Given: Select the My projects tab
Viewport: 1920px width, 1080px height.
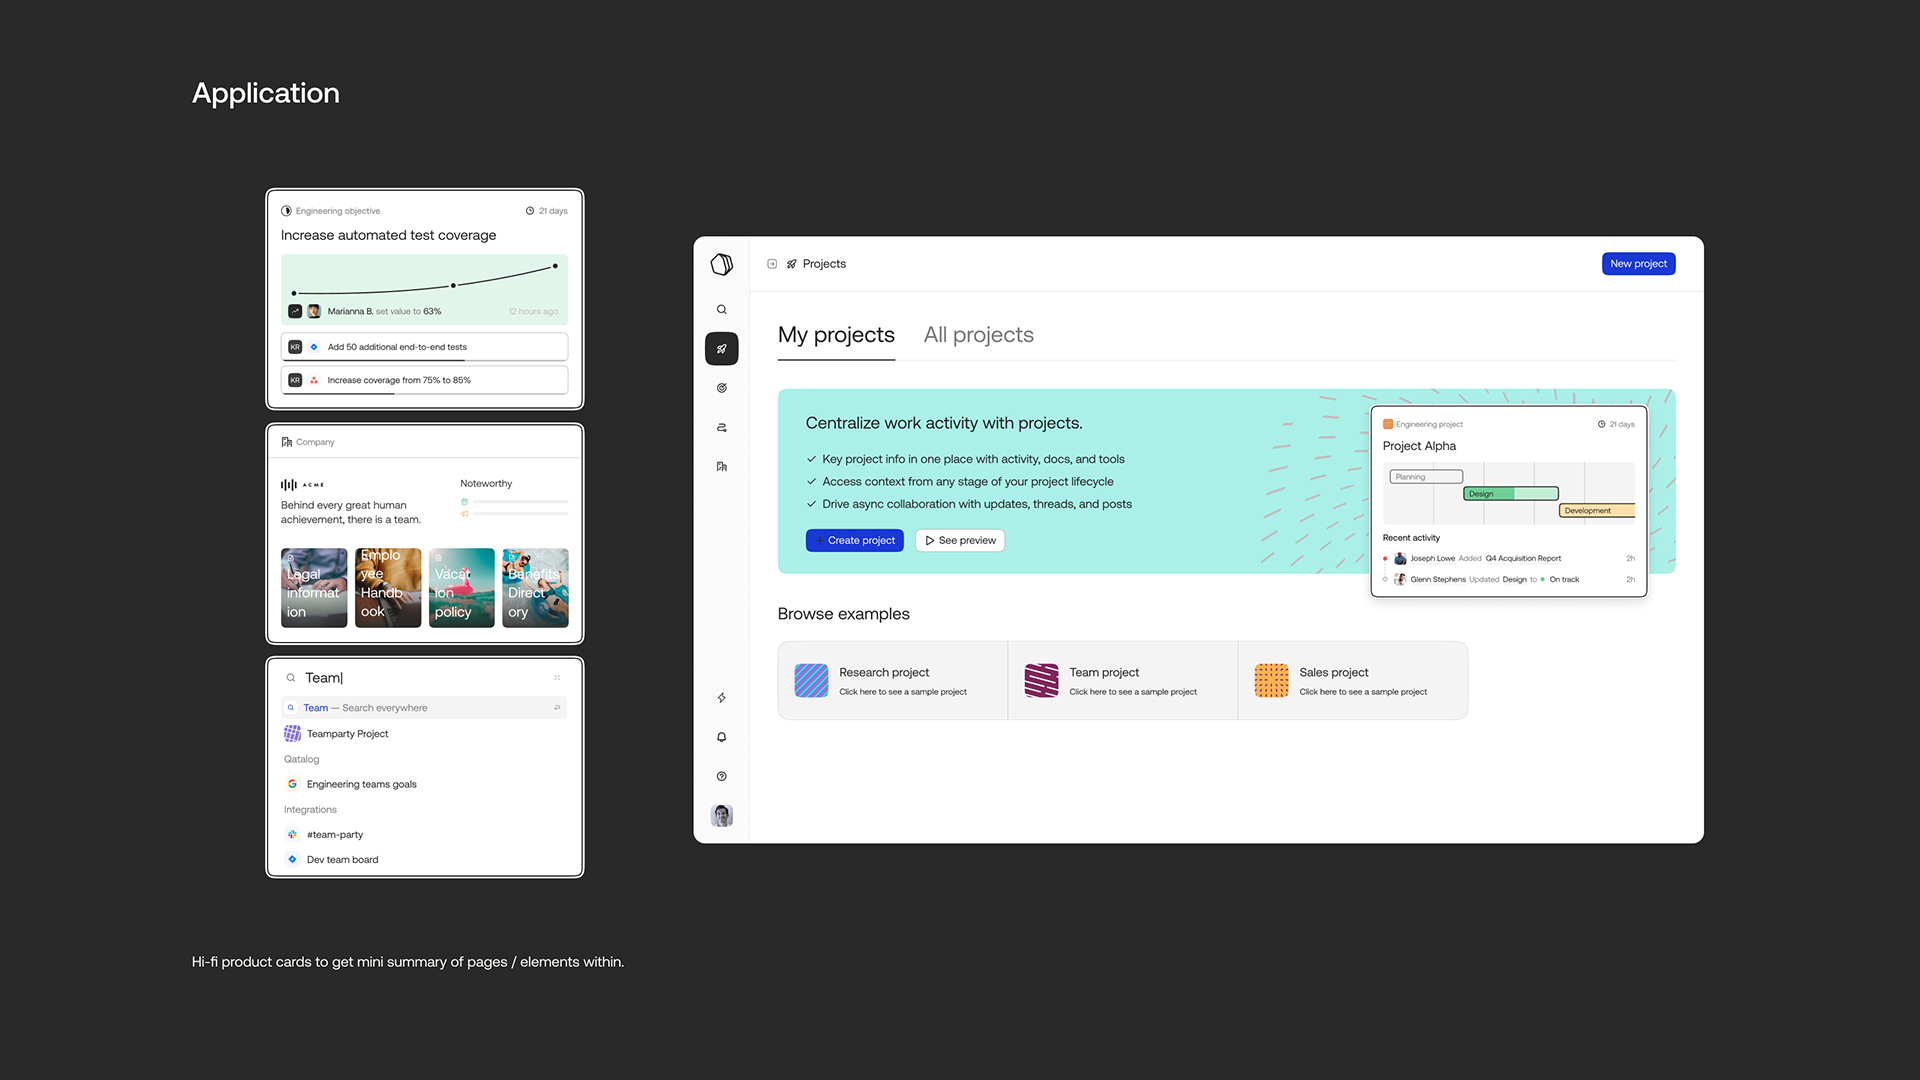Looking at the screenshot, I should (836, 335).
